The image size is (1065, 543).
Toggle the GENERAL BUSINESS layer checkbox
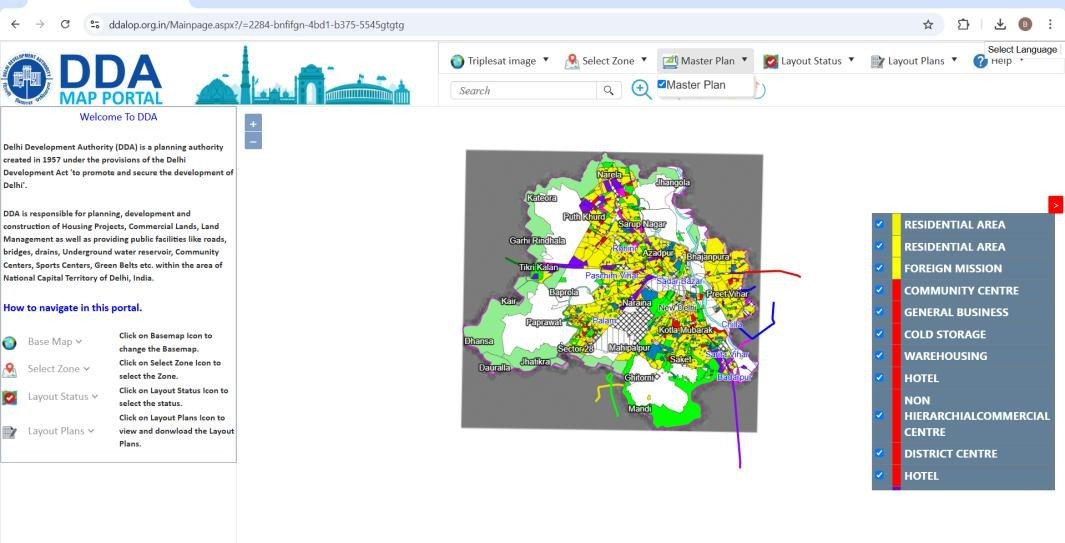click(880, 311)
